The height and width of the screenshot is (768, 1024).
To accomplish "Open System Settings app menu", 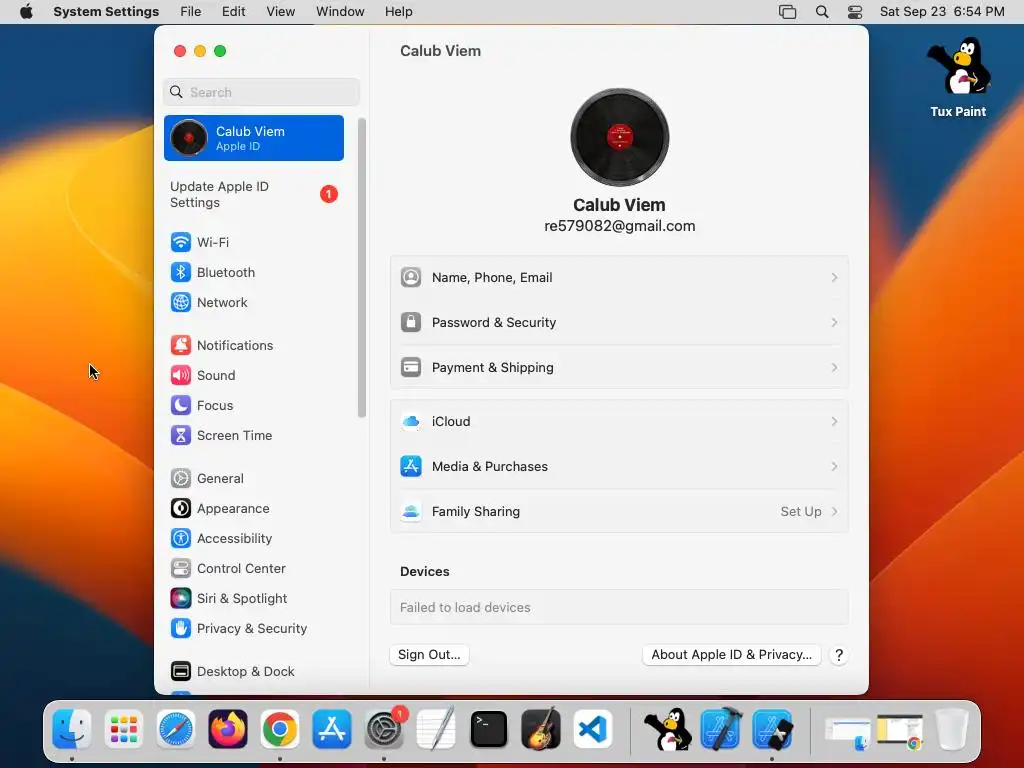I will (106, 12).
